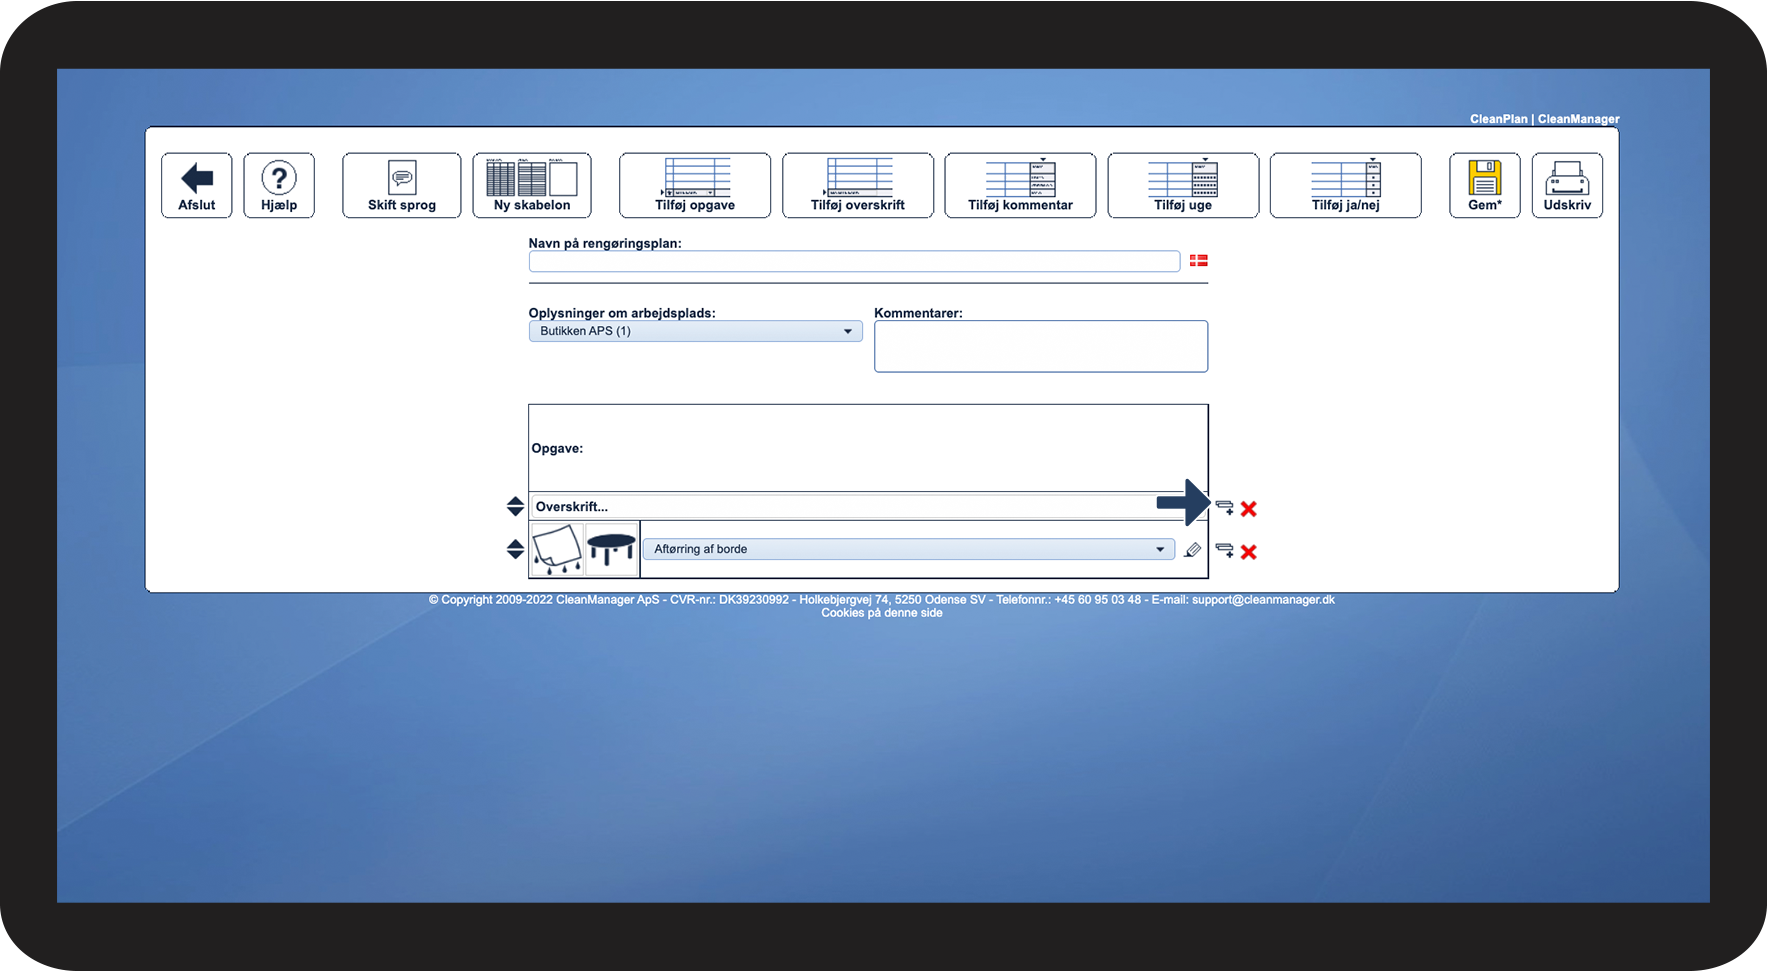This screenshot has height=971, width=1767.
Task: Delete the Overskrift row with red X
Action: pos(1249,509)
